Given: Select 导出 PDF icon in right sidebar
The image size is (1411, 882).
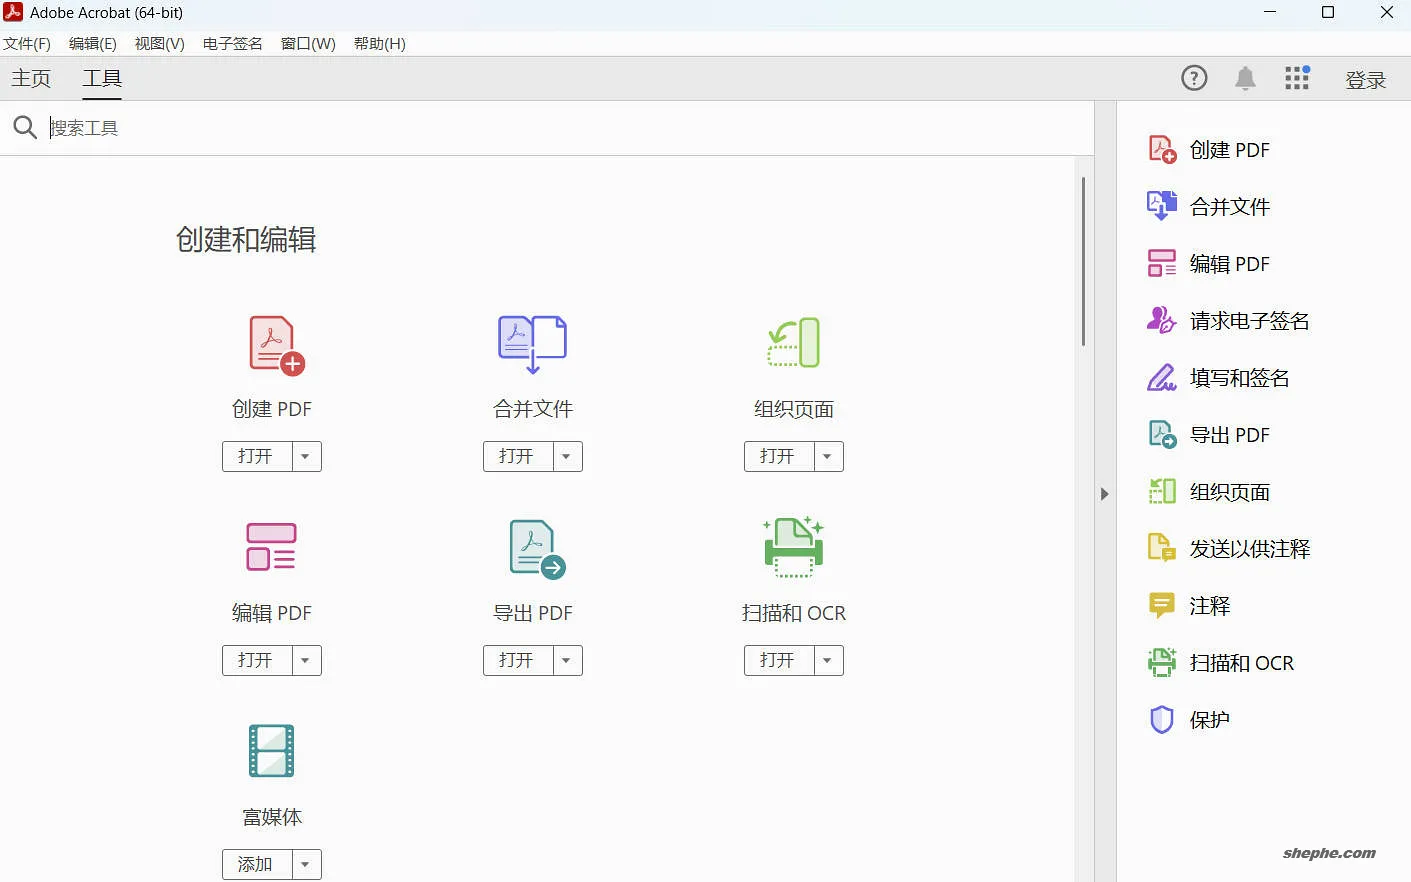Looking at the screenshot, I should (1162, 435).
